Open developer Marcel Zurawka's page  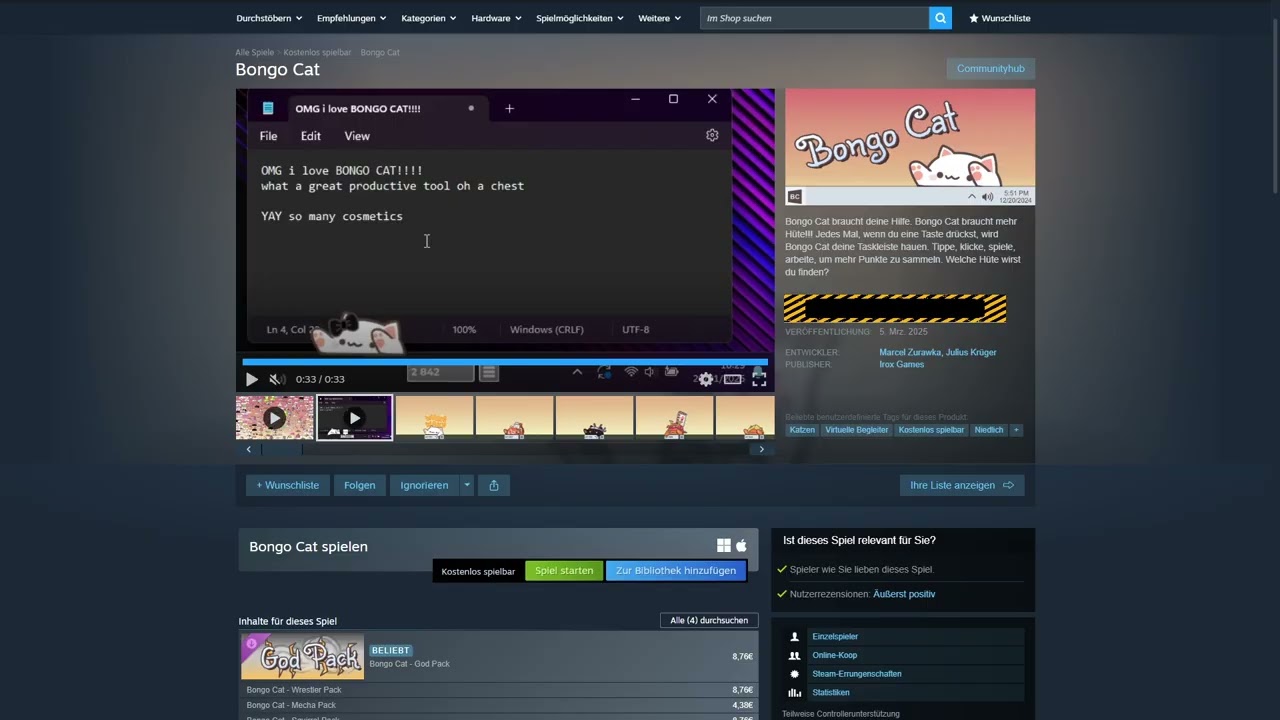point(909,352)
